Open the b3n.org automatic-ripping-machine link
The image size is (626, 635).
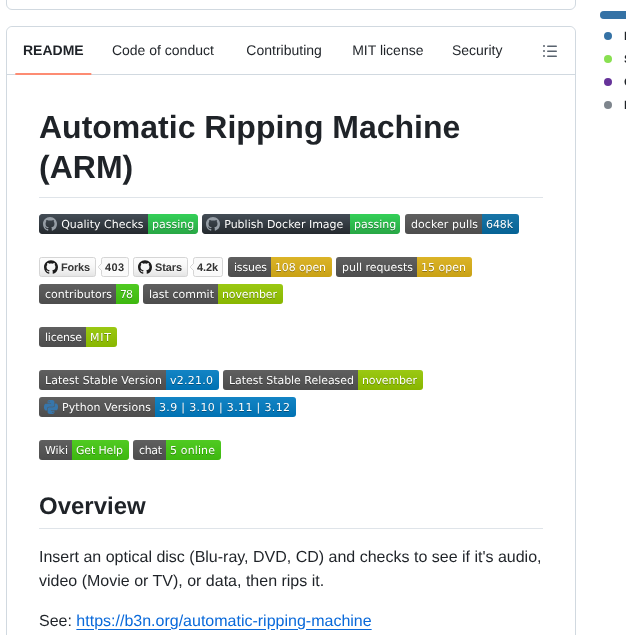224,620
